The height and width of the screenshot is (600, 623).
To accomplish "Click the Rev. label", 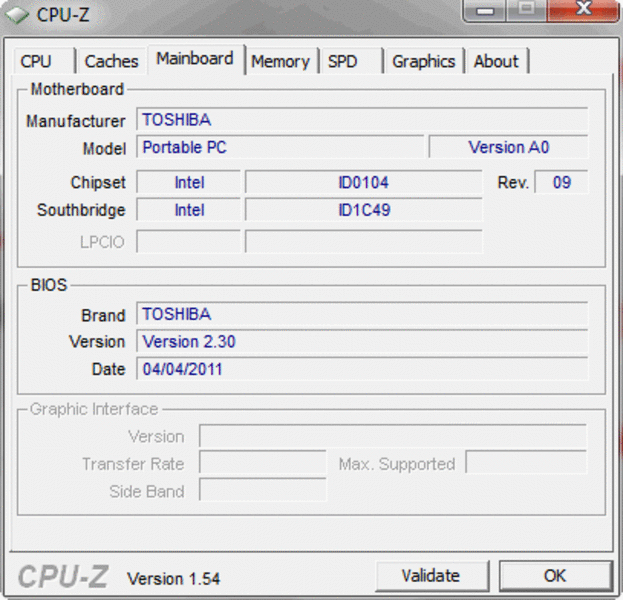I will tap(513, 182).
